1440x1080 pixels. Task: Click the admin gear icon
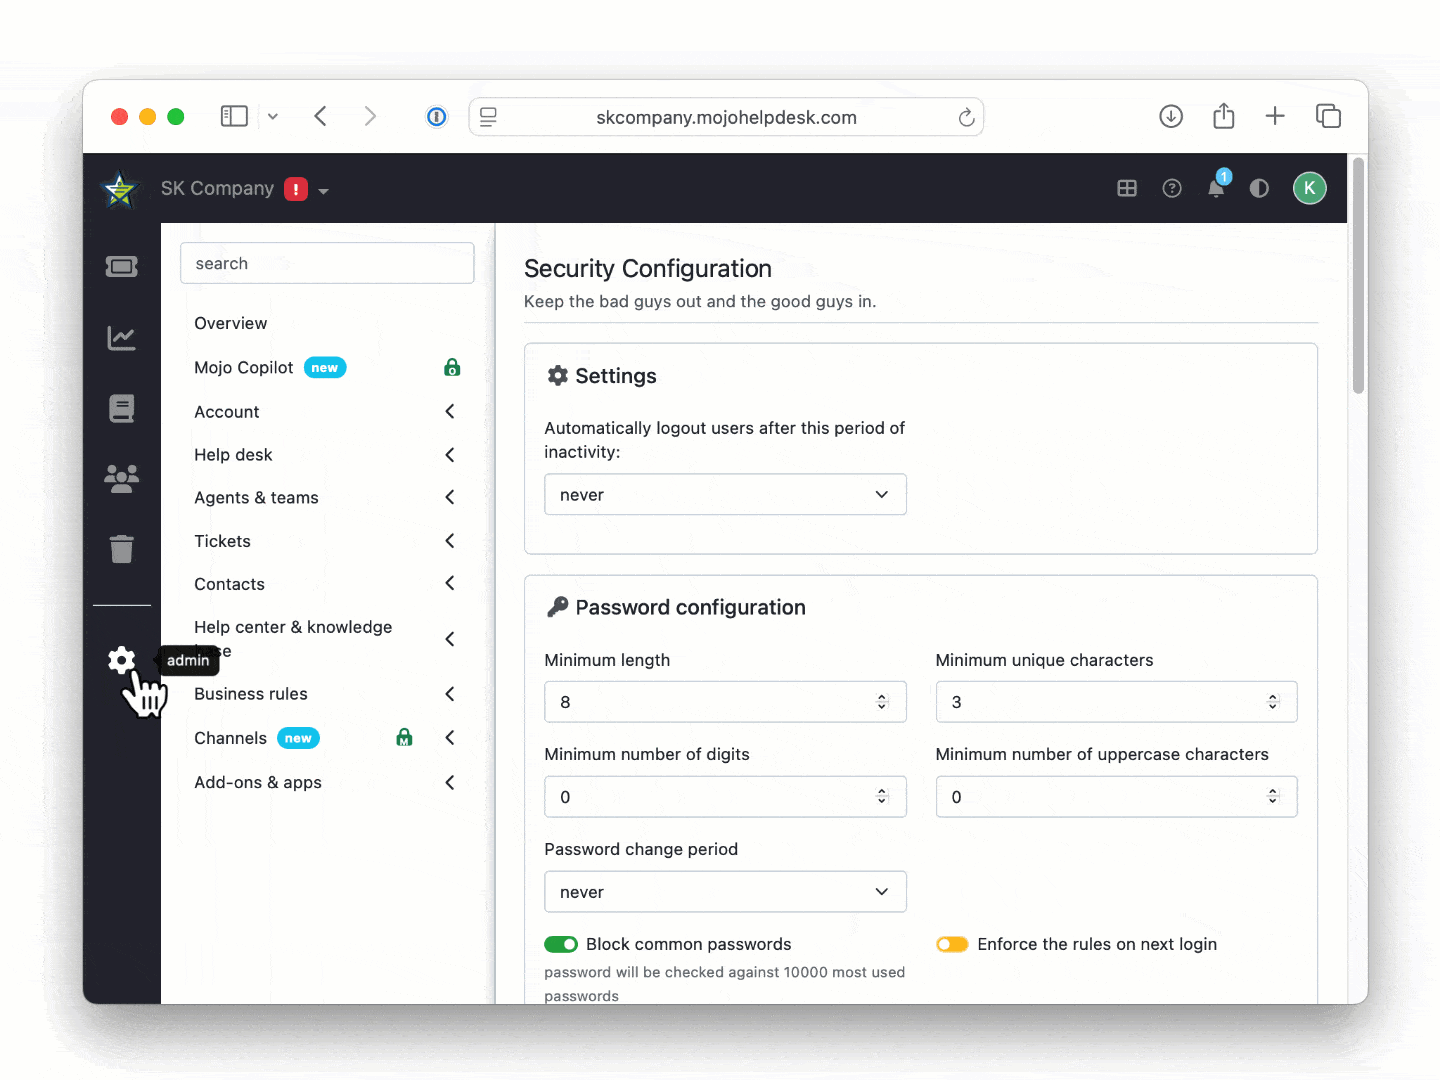coord(122,660)
